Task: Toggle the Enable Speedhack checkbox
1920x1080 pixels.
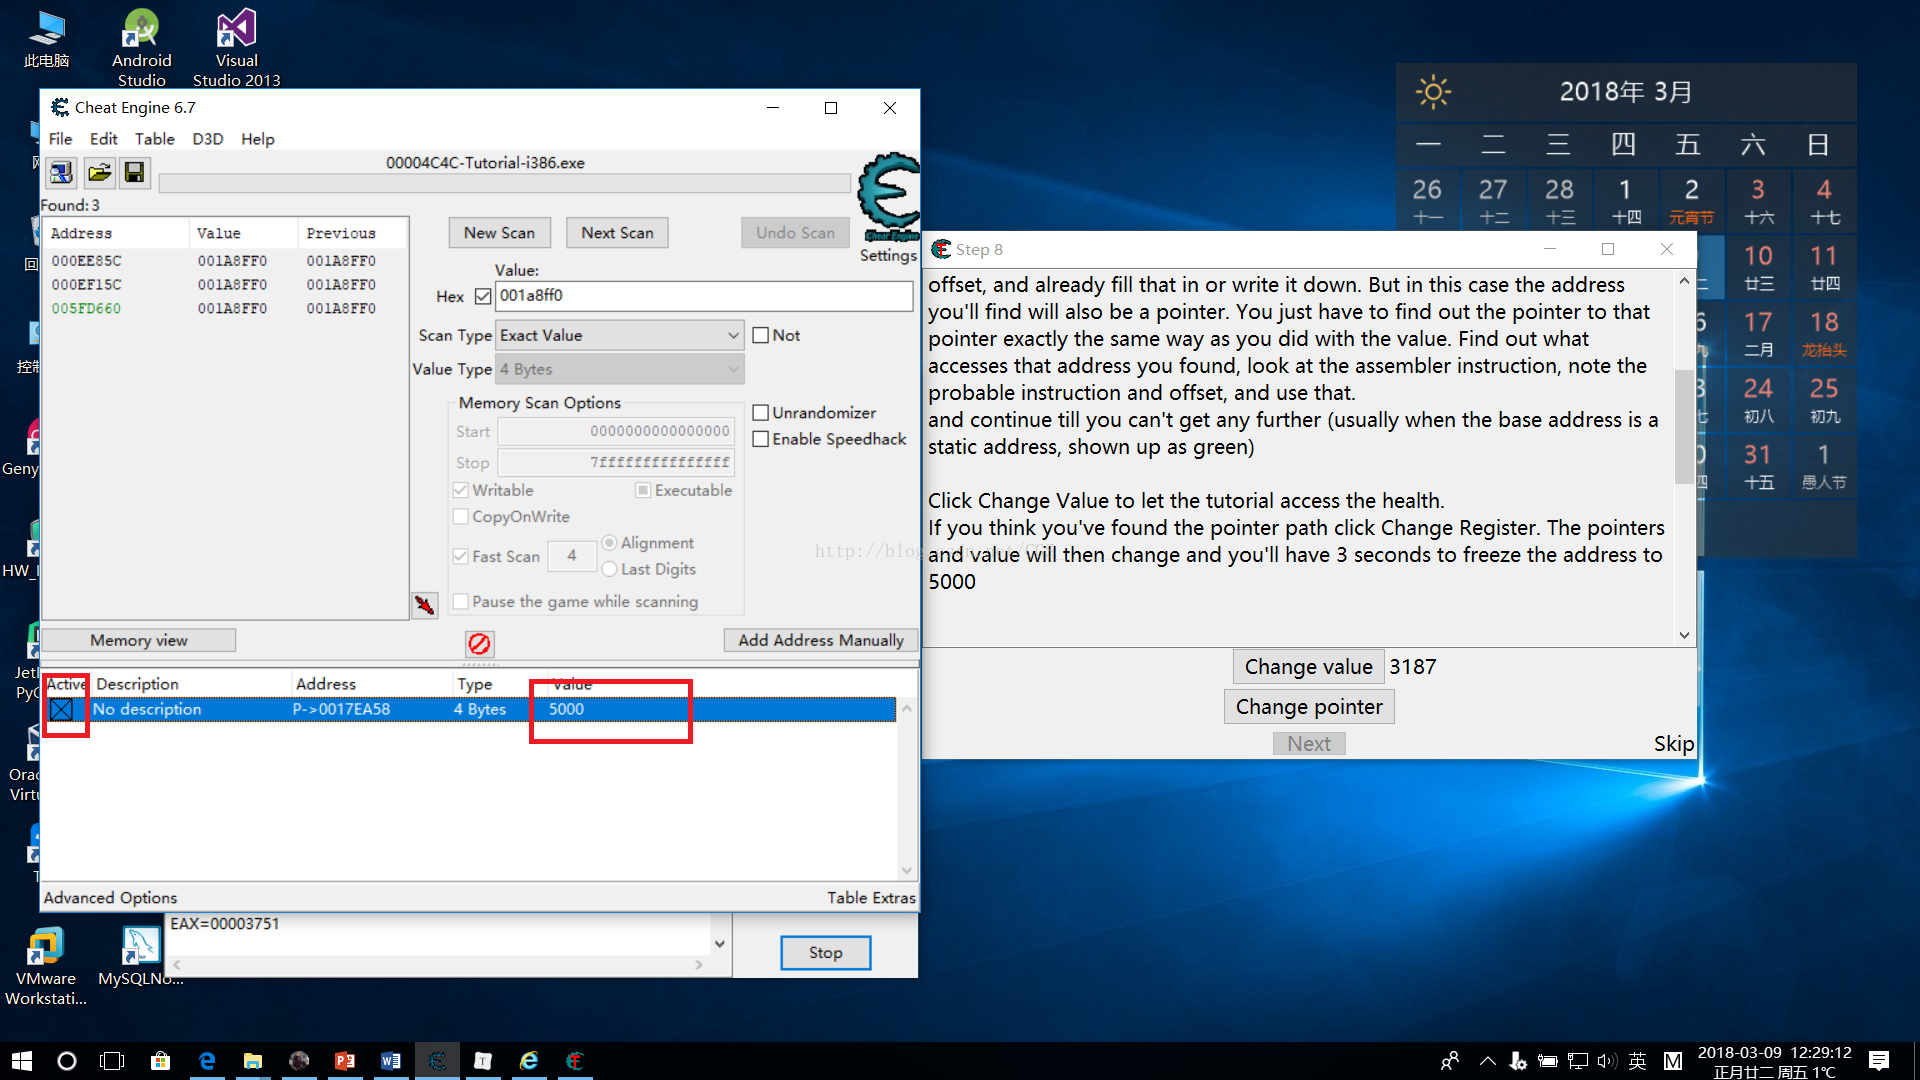Action: (x=761, y=439)
